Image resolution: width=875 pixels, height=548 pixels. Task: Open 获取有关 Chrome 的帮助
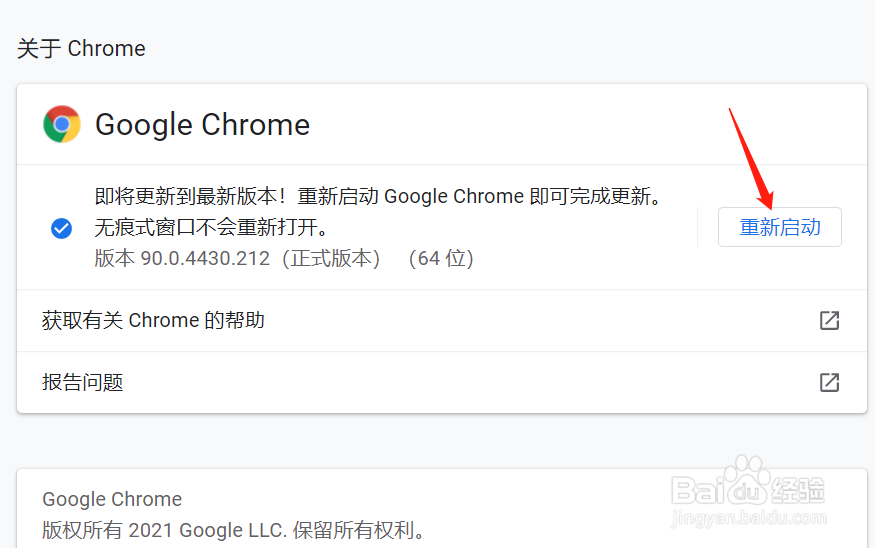[153, 320]
